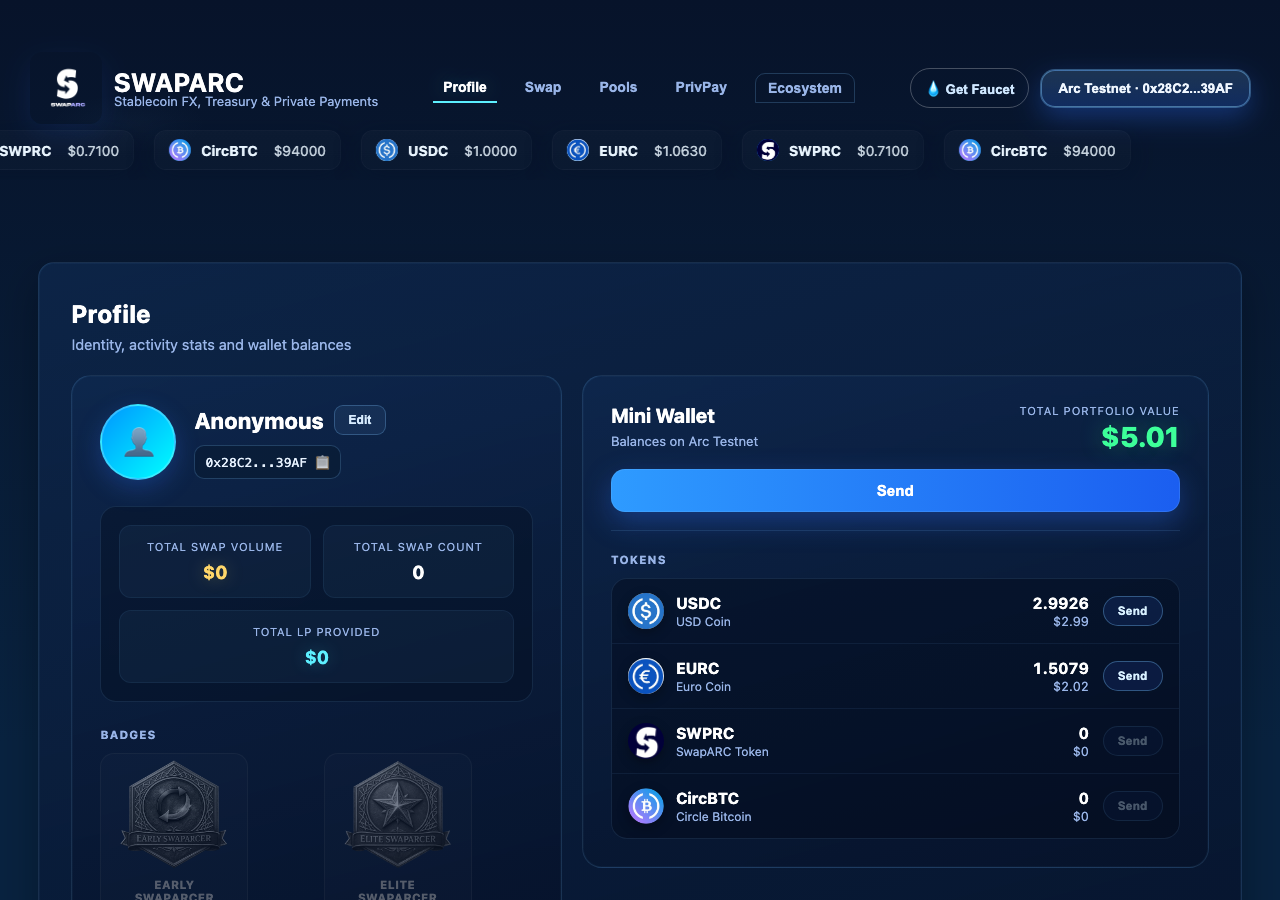The height and width of the screenshot is (900, 1280).
Task: Send USDC using its row's Send button
Action: pyautogui.click(x=1132, y=611)
